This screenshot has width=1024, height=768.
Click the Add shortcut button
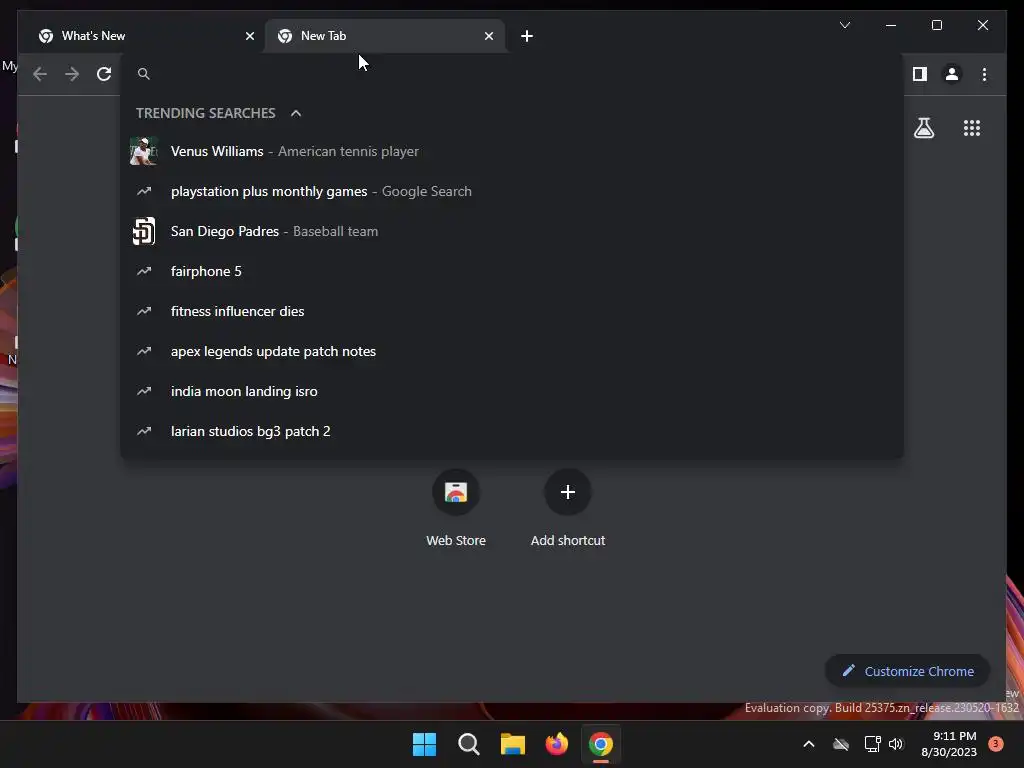[568, 507]
